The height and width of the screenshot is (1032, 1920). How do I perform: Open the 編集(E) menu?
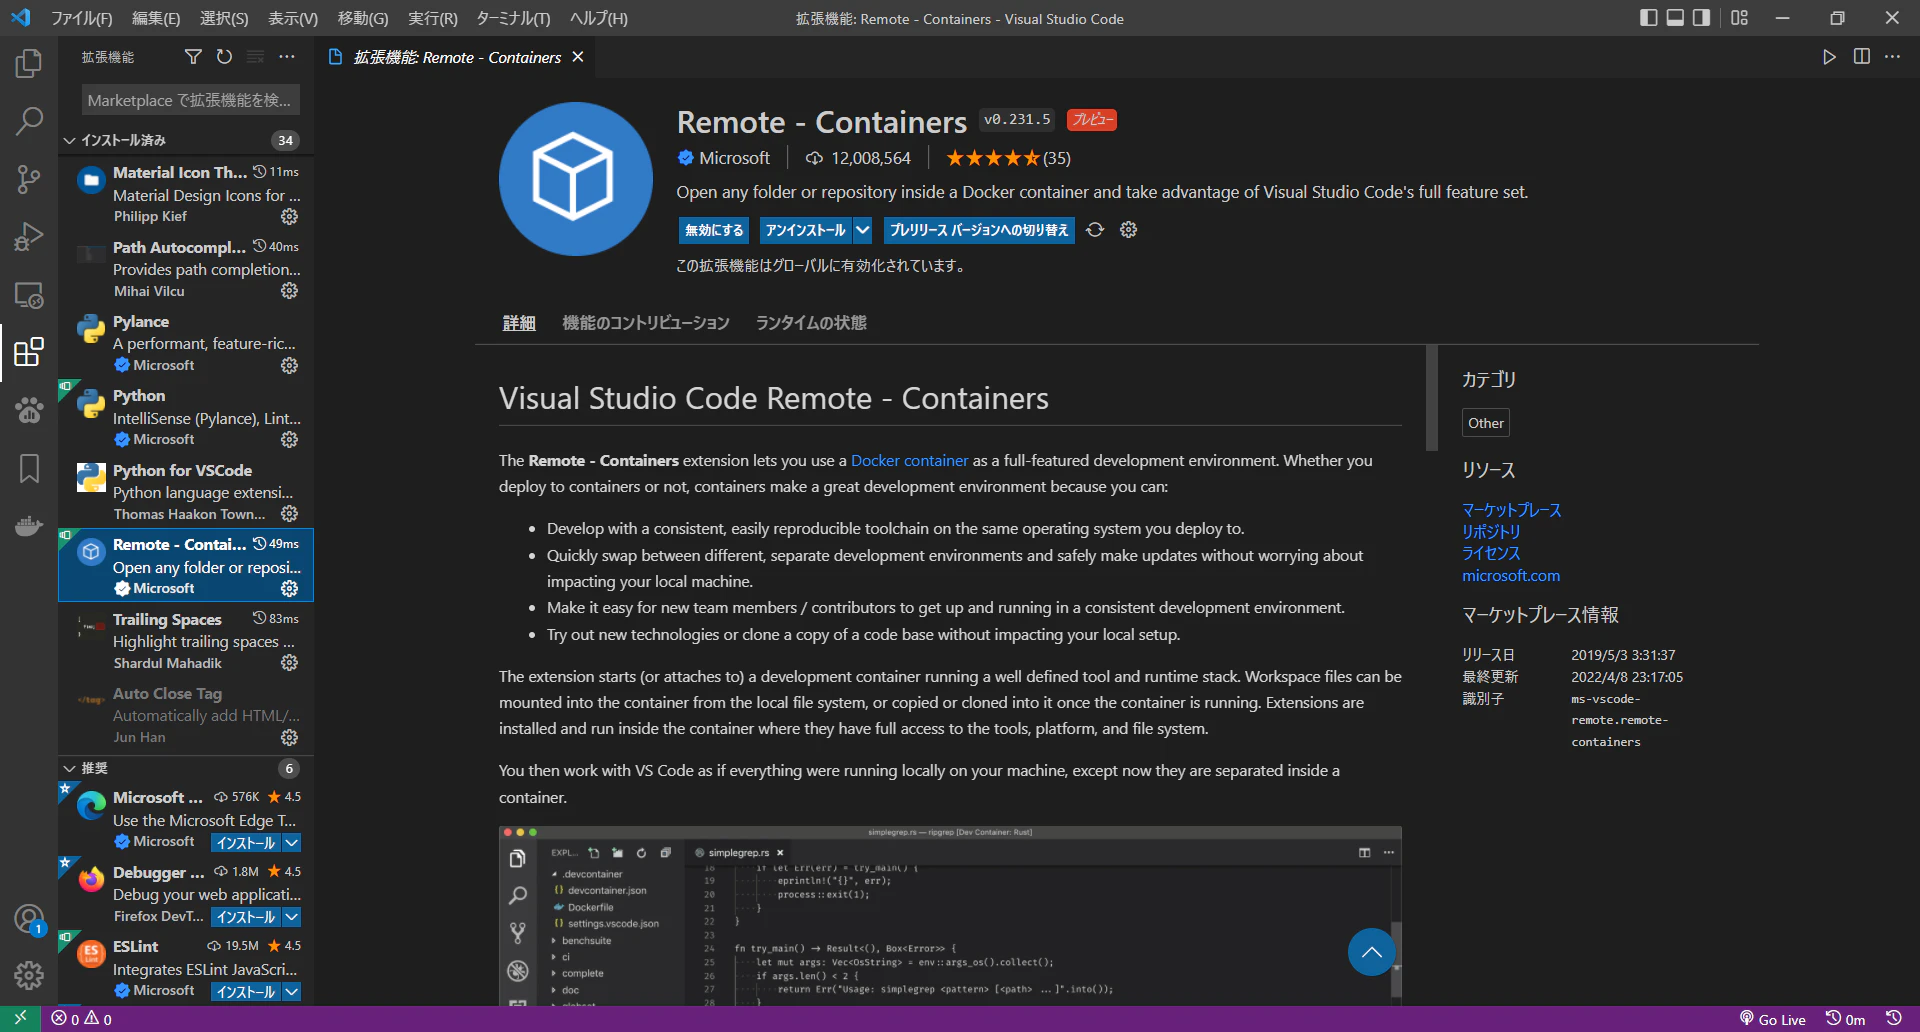pos(156,18)
